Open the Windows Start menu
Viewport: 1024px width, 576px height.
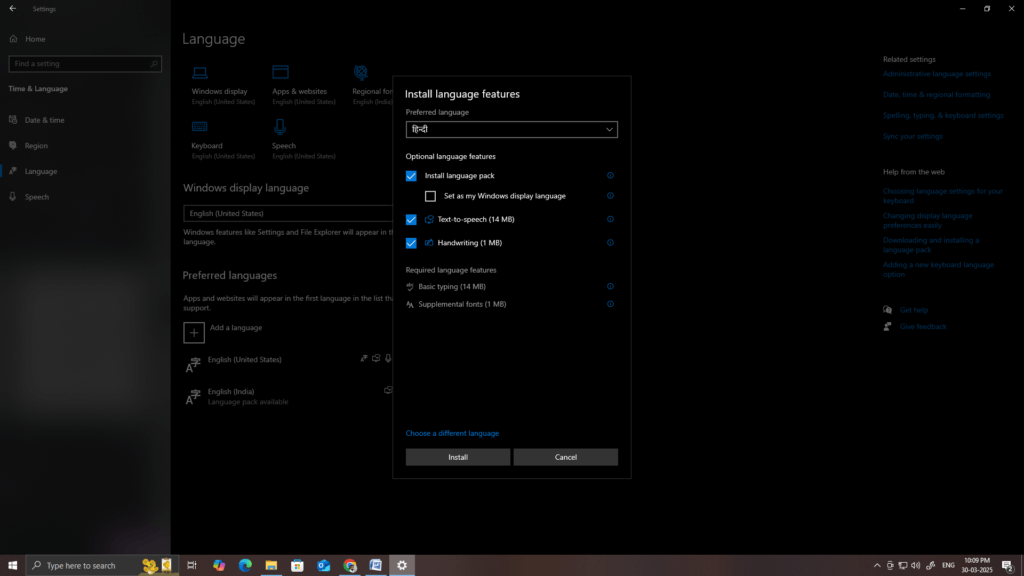(x=12, y=566)
